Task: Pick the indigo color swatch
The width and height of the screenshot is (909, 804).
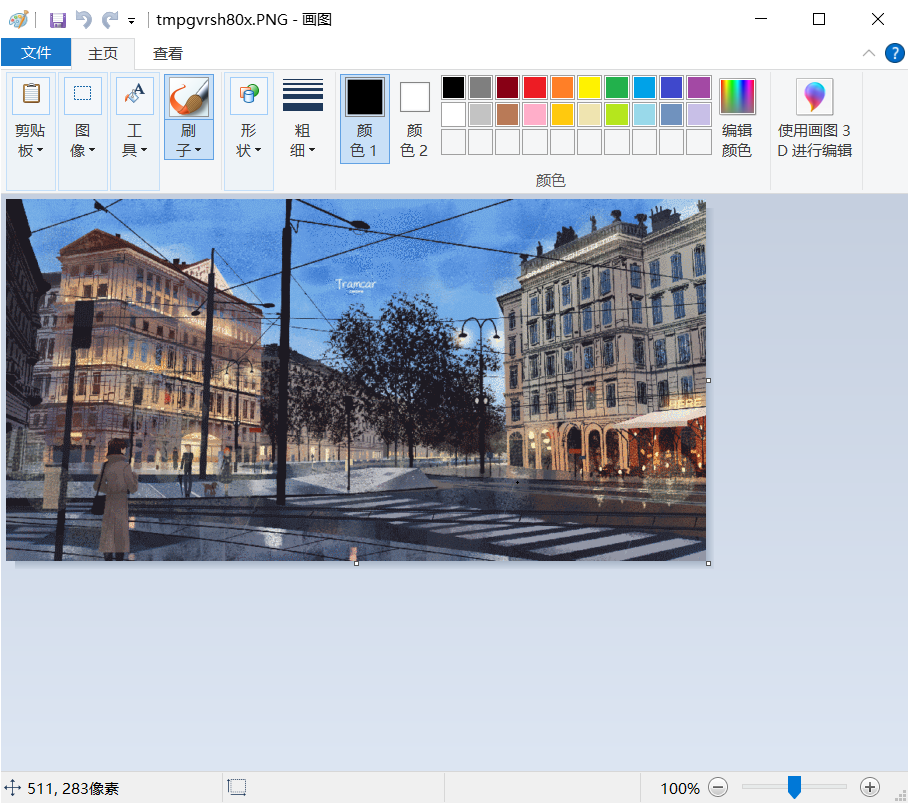Action: click(x=671, y=88)
